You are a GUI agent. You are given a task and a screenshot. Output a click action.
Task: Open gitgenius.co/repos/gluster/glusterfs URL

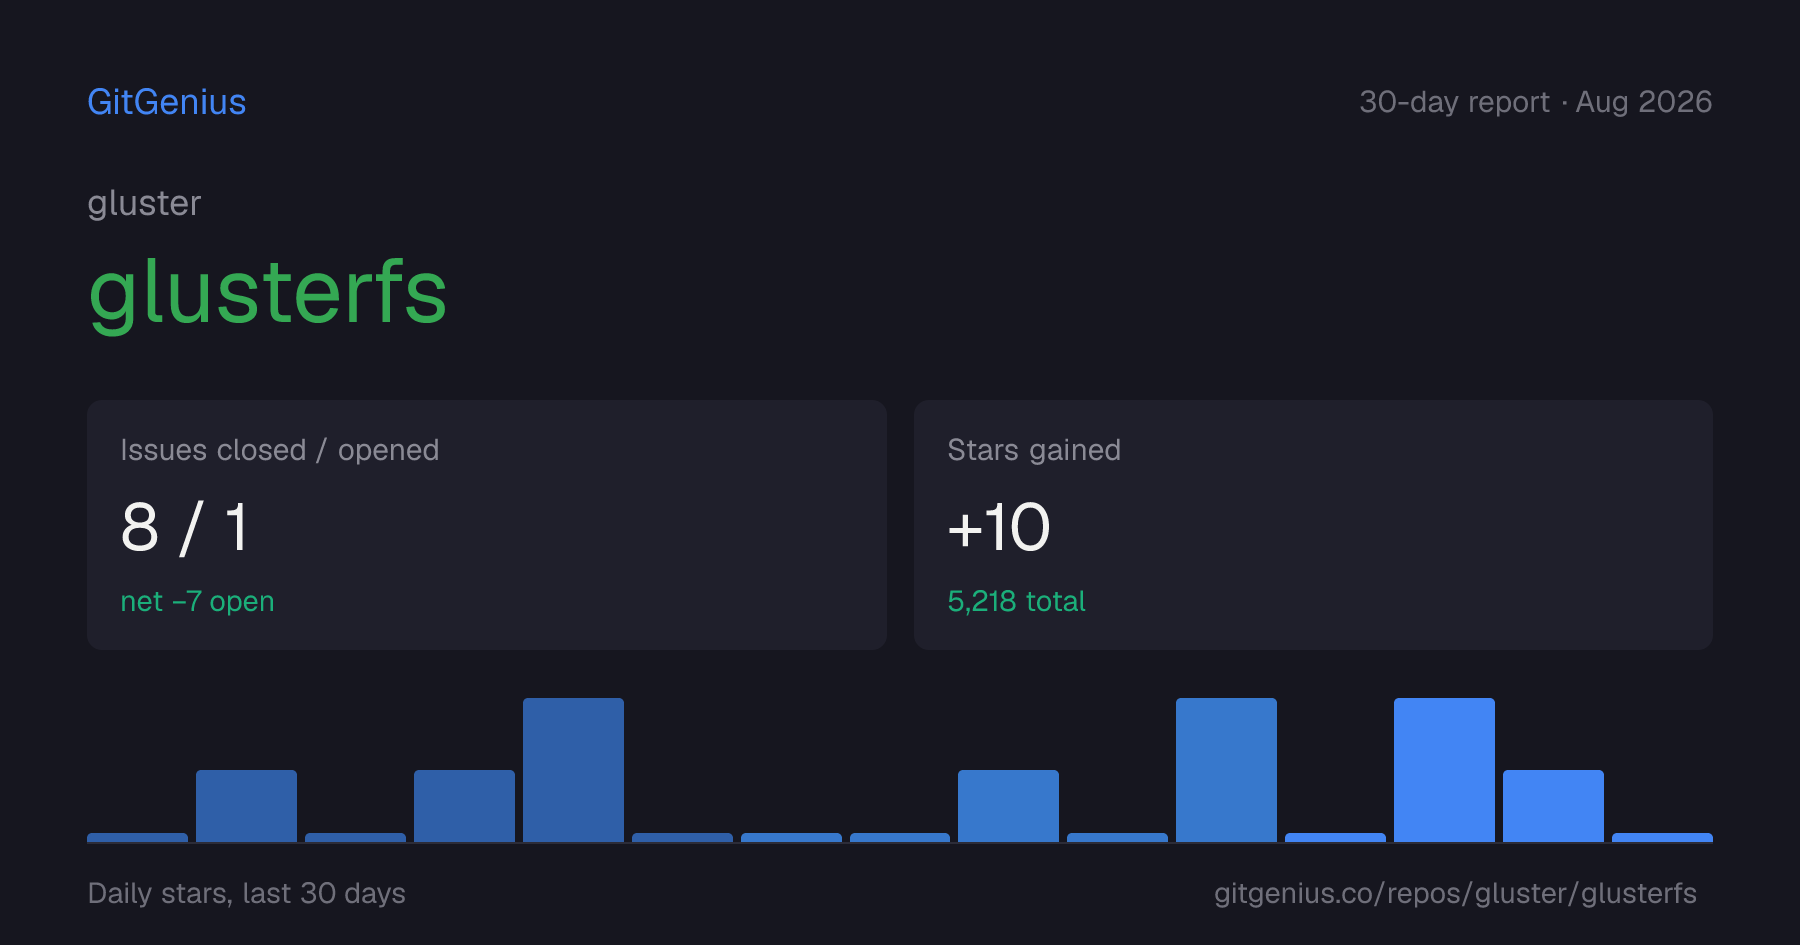click(x=1455, y=893)
